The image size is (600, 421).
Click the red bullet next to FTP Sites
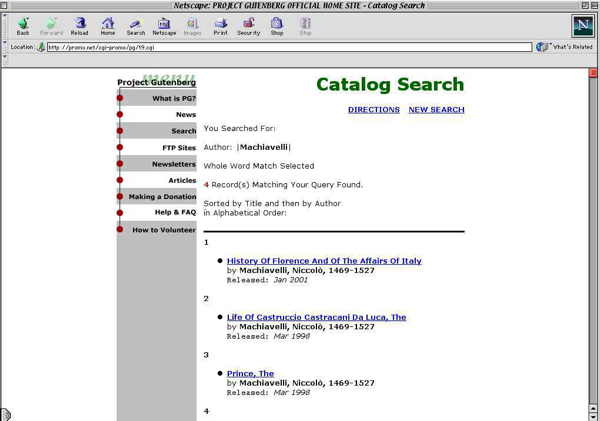point(120,147)
